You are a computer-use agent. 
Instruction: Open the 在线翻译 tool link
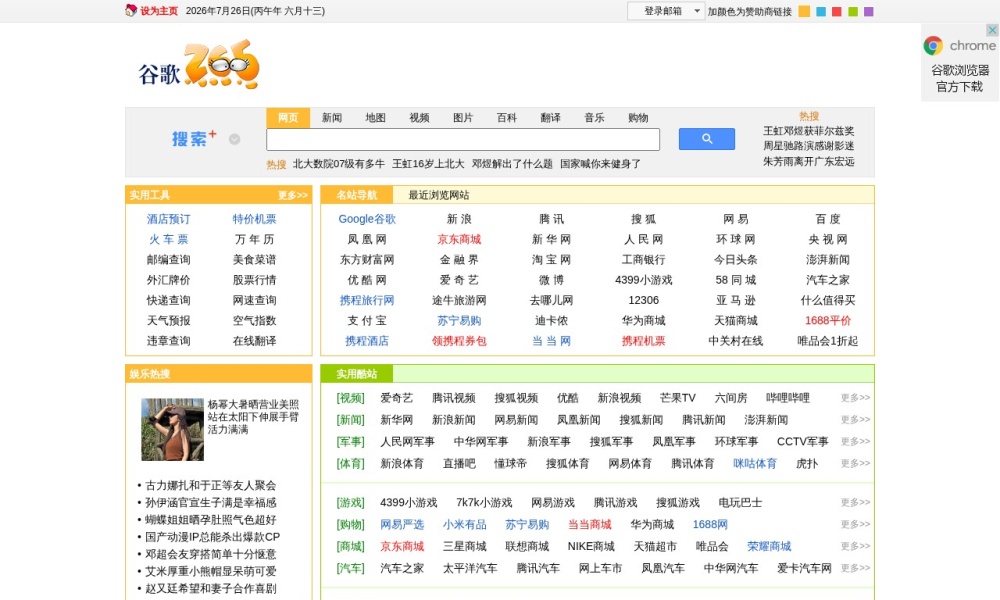[x=254, y=340]
